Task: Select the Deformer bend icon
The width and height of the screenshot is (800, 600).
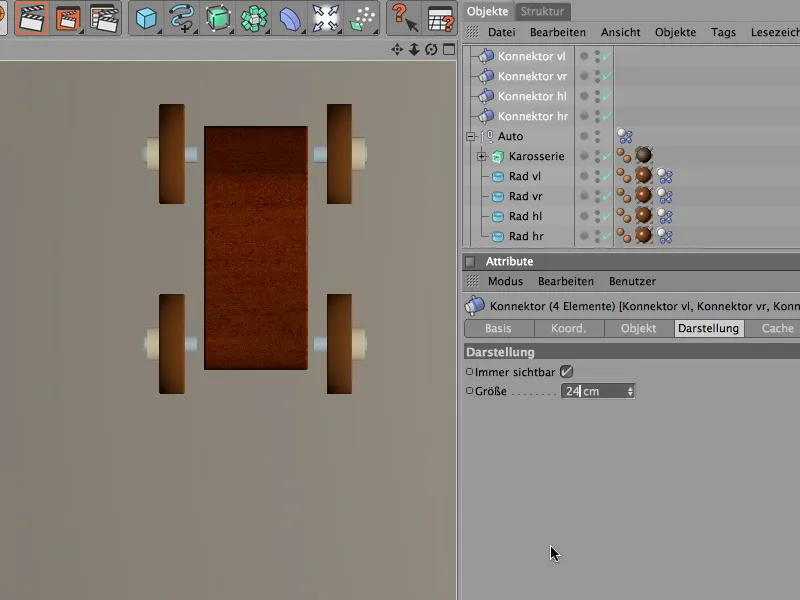Action: click(x=289, y=18)
